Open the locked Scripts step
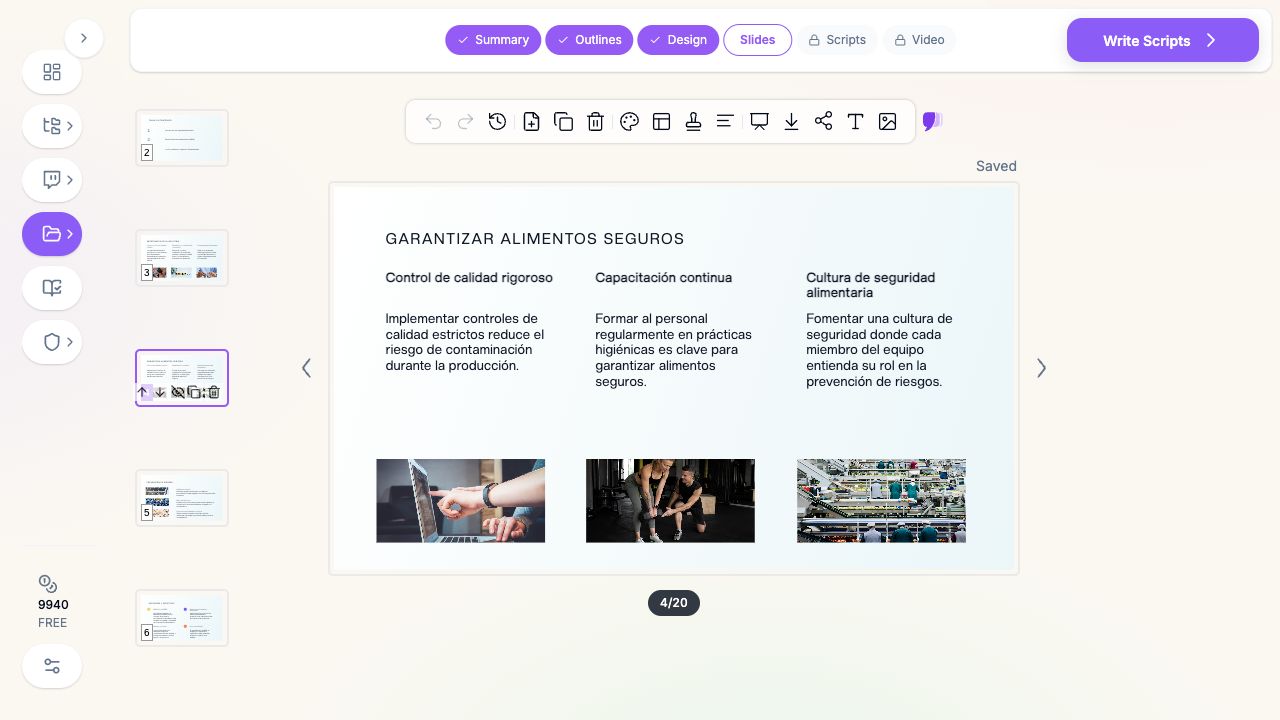This screenshot has width=1280, height=720. [837, 40]
